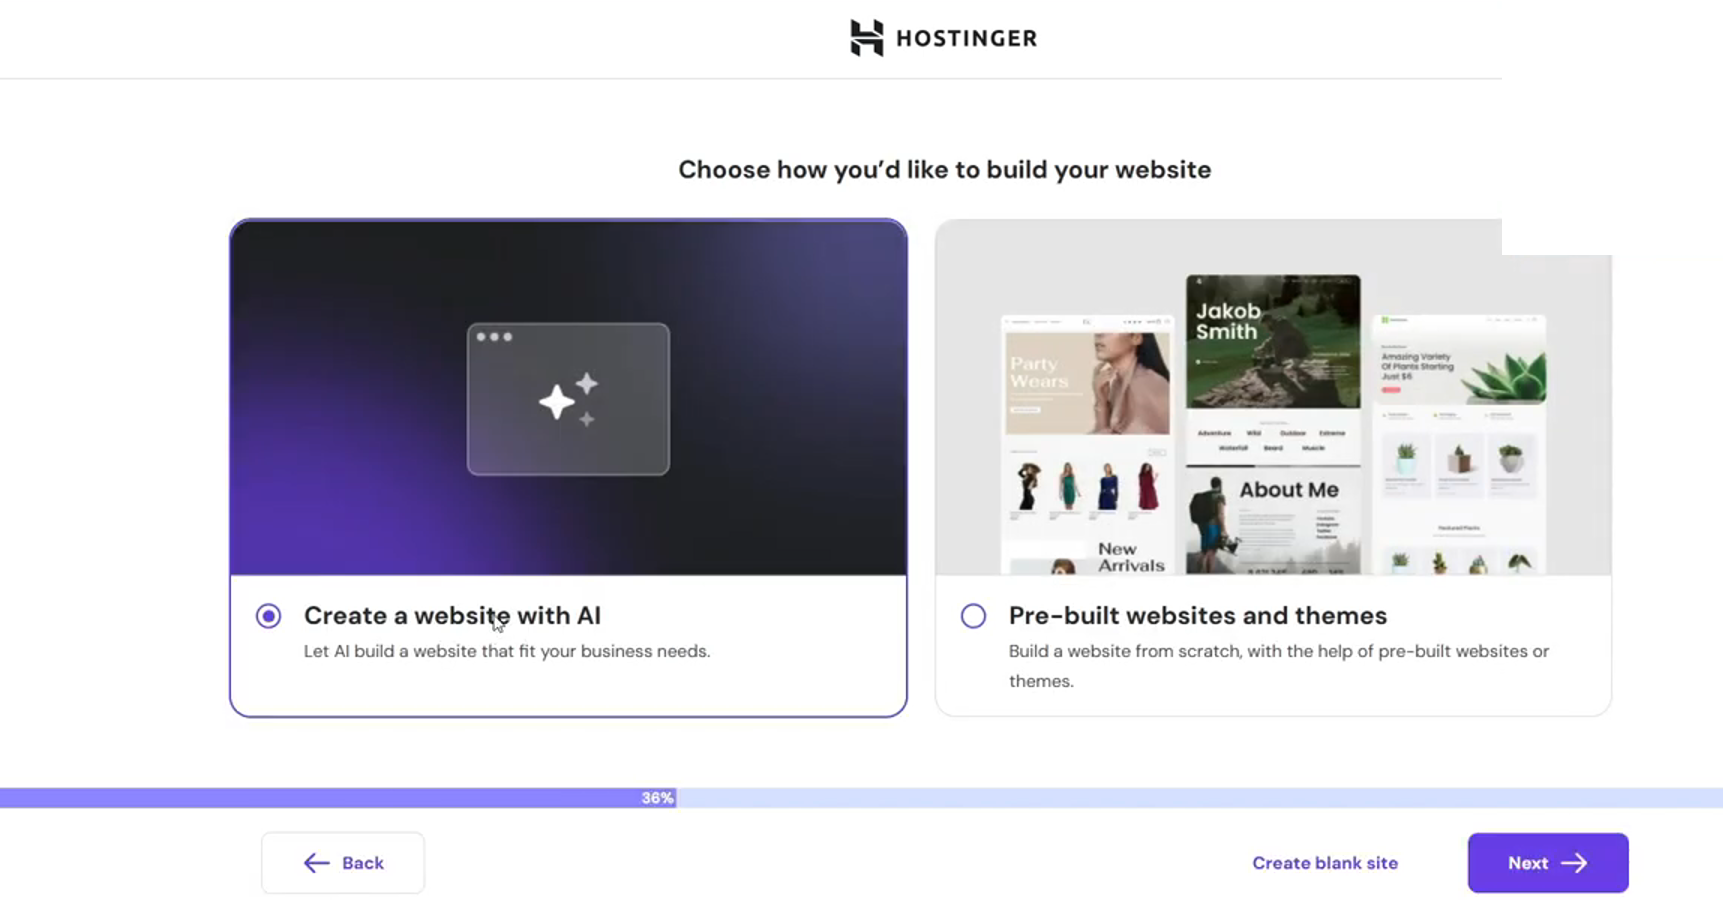Open the Create blank site link
Image resolution: width=1723 pixels, height=919 pixels.
(1324, 863)
